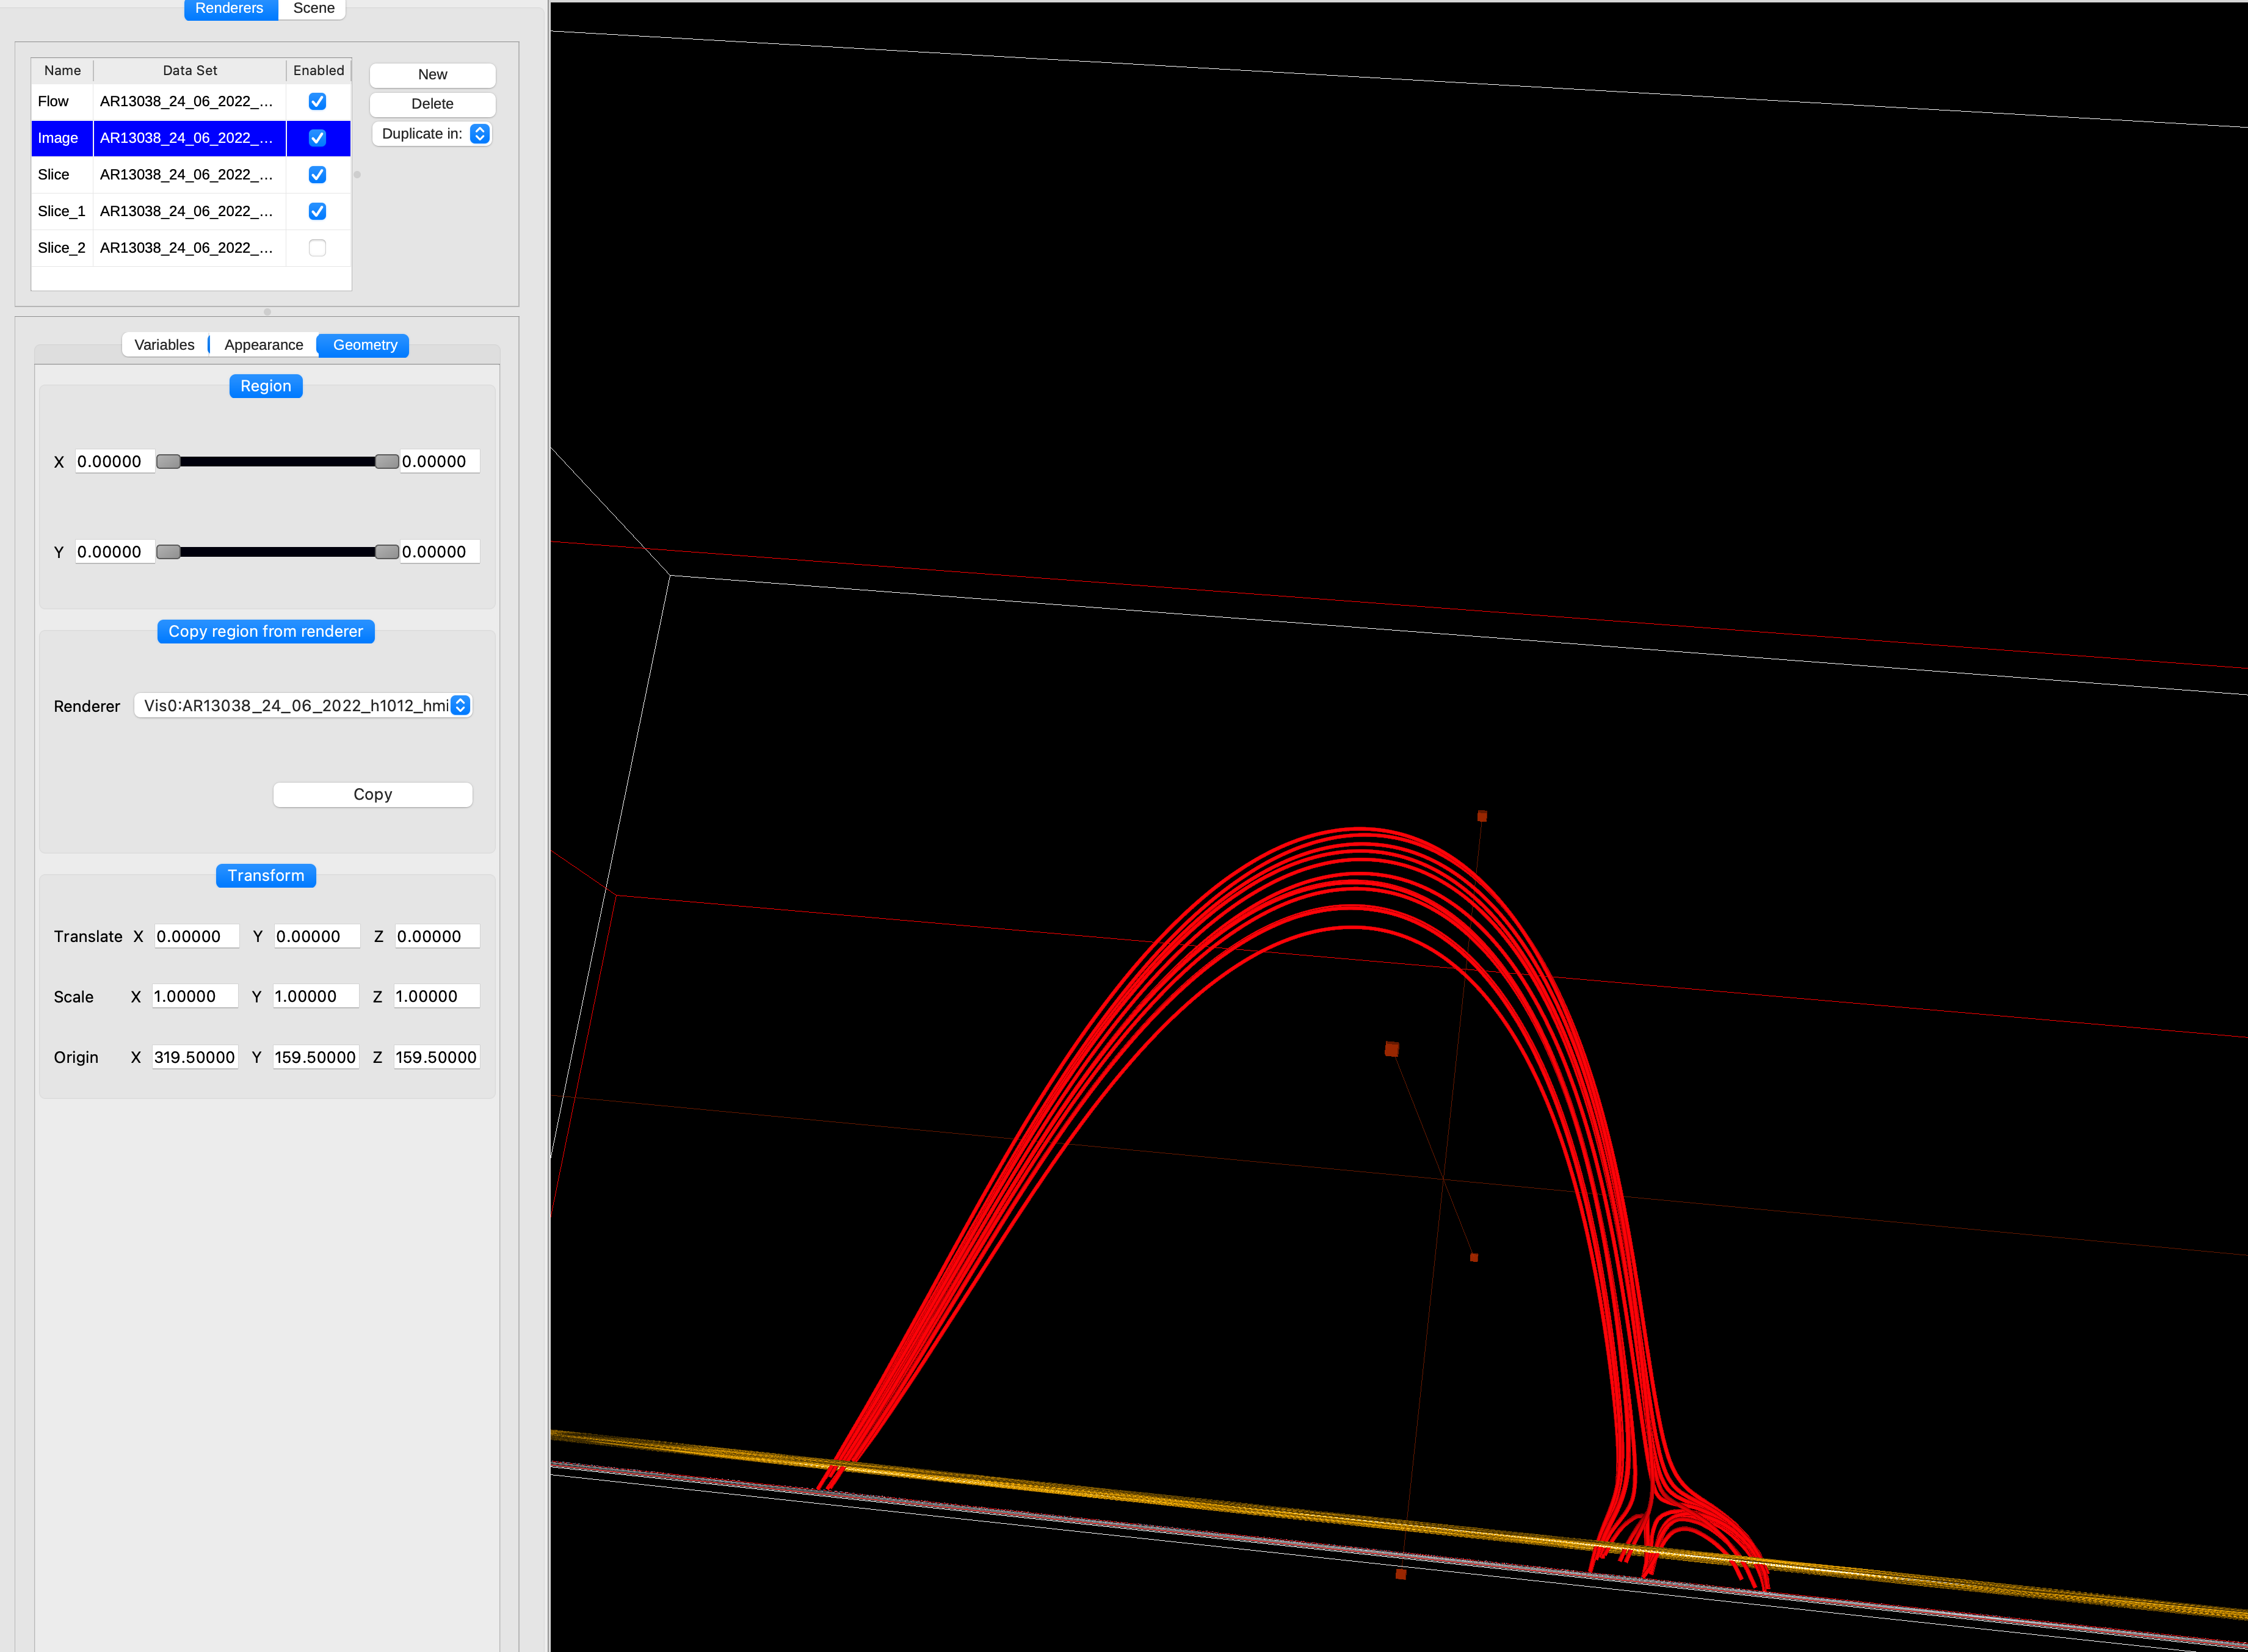Screen dimensions: 2248x1652
Task: Open the Appearance tab
Action: 263,345
